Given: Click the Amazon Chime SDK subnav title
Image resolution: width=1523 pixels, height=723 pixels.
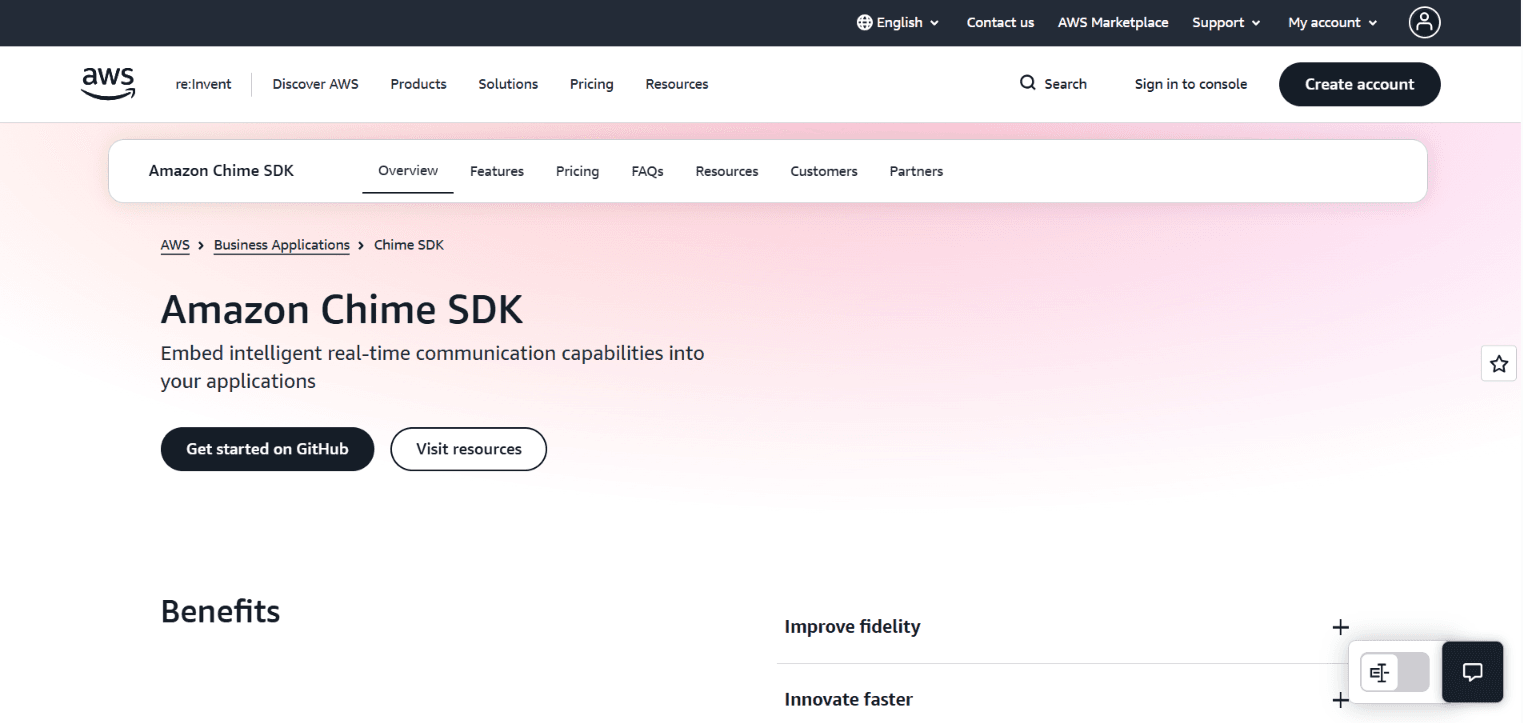Looking at the screenshot, I should [x=221, y=171].
